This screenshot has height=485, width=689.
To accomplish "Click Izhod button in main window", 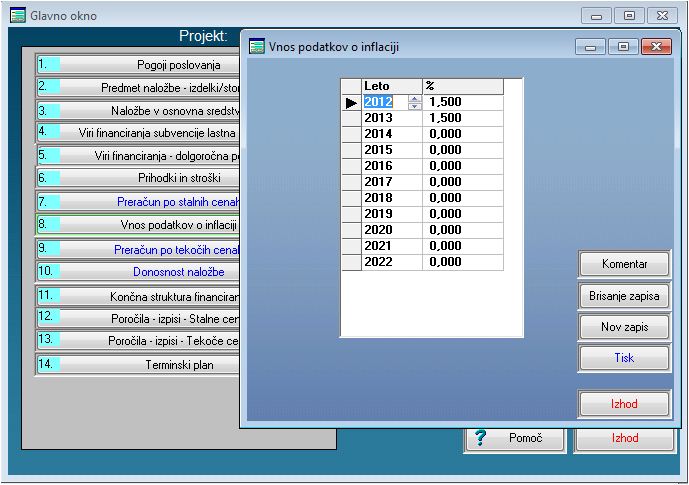I will [x=624, y=438].
